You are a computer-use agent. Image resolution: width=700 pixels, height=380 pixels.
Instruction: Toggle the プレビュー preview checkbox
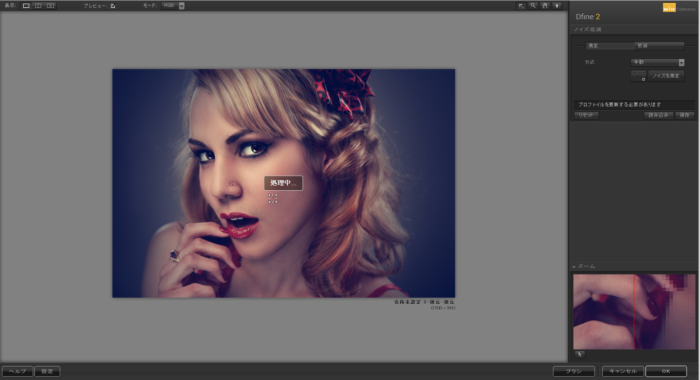[x=113, y=6]
